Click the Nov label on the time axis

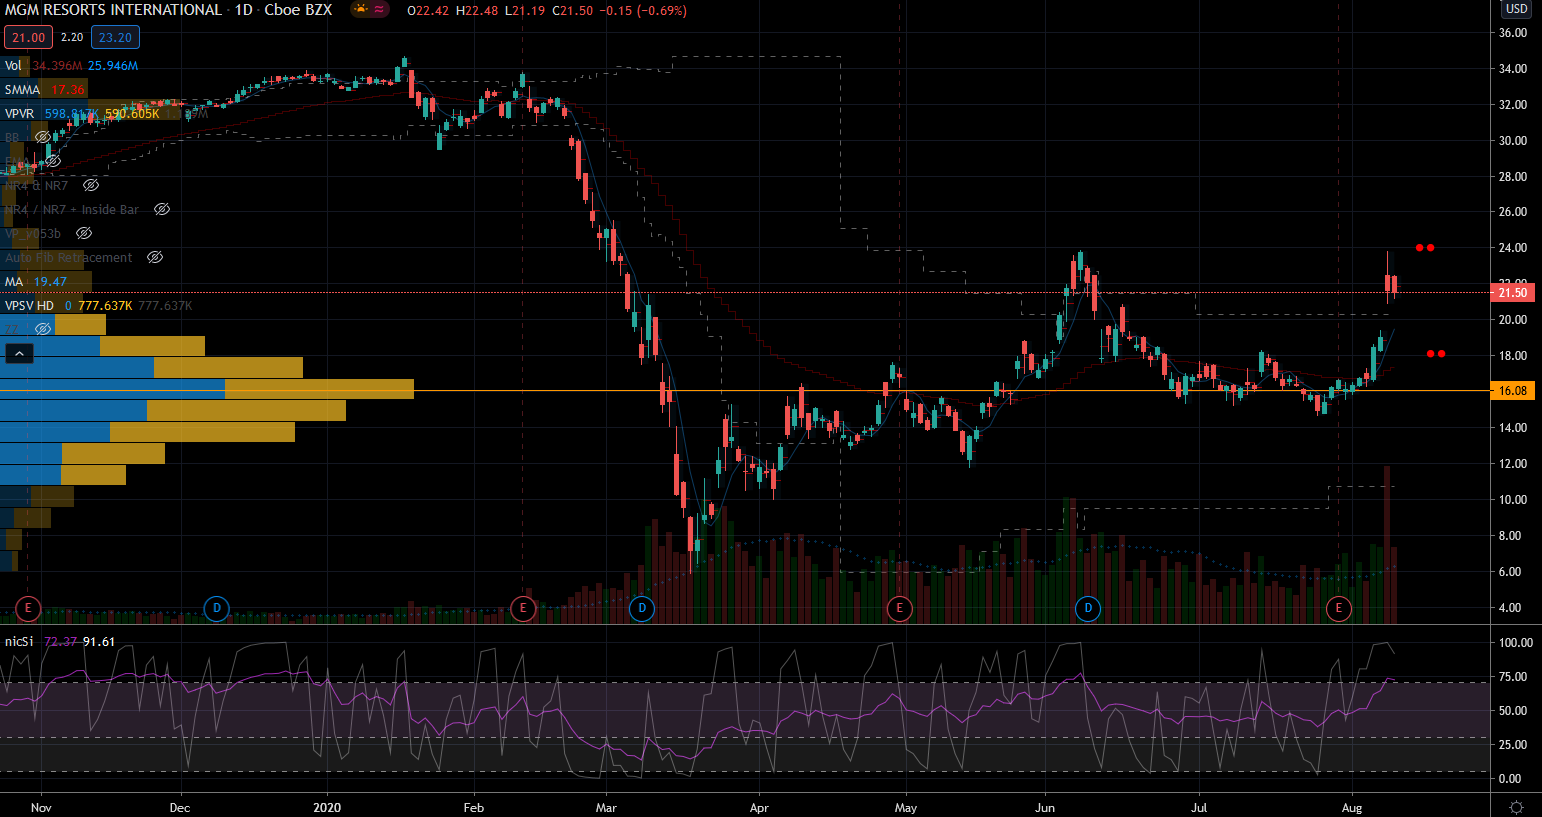41,807
